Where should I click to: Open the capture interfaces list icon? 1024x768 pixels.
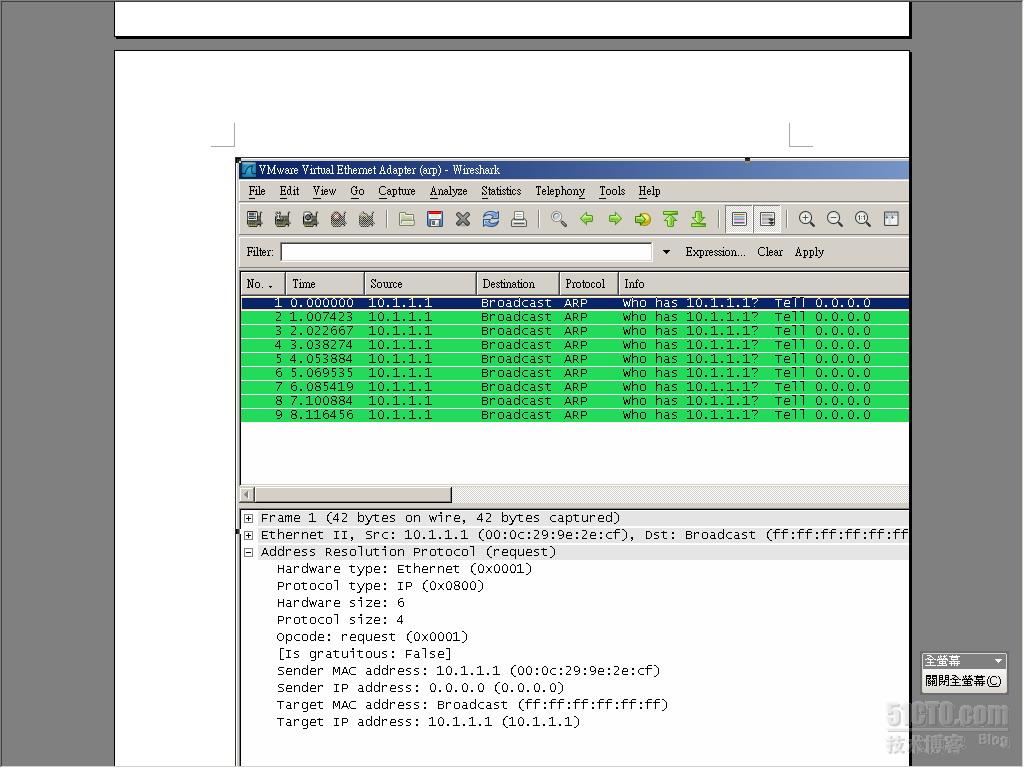[255, 219]
